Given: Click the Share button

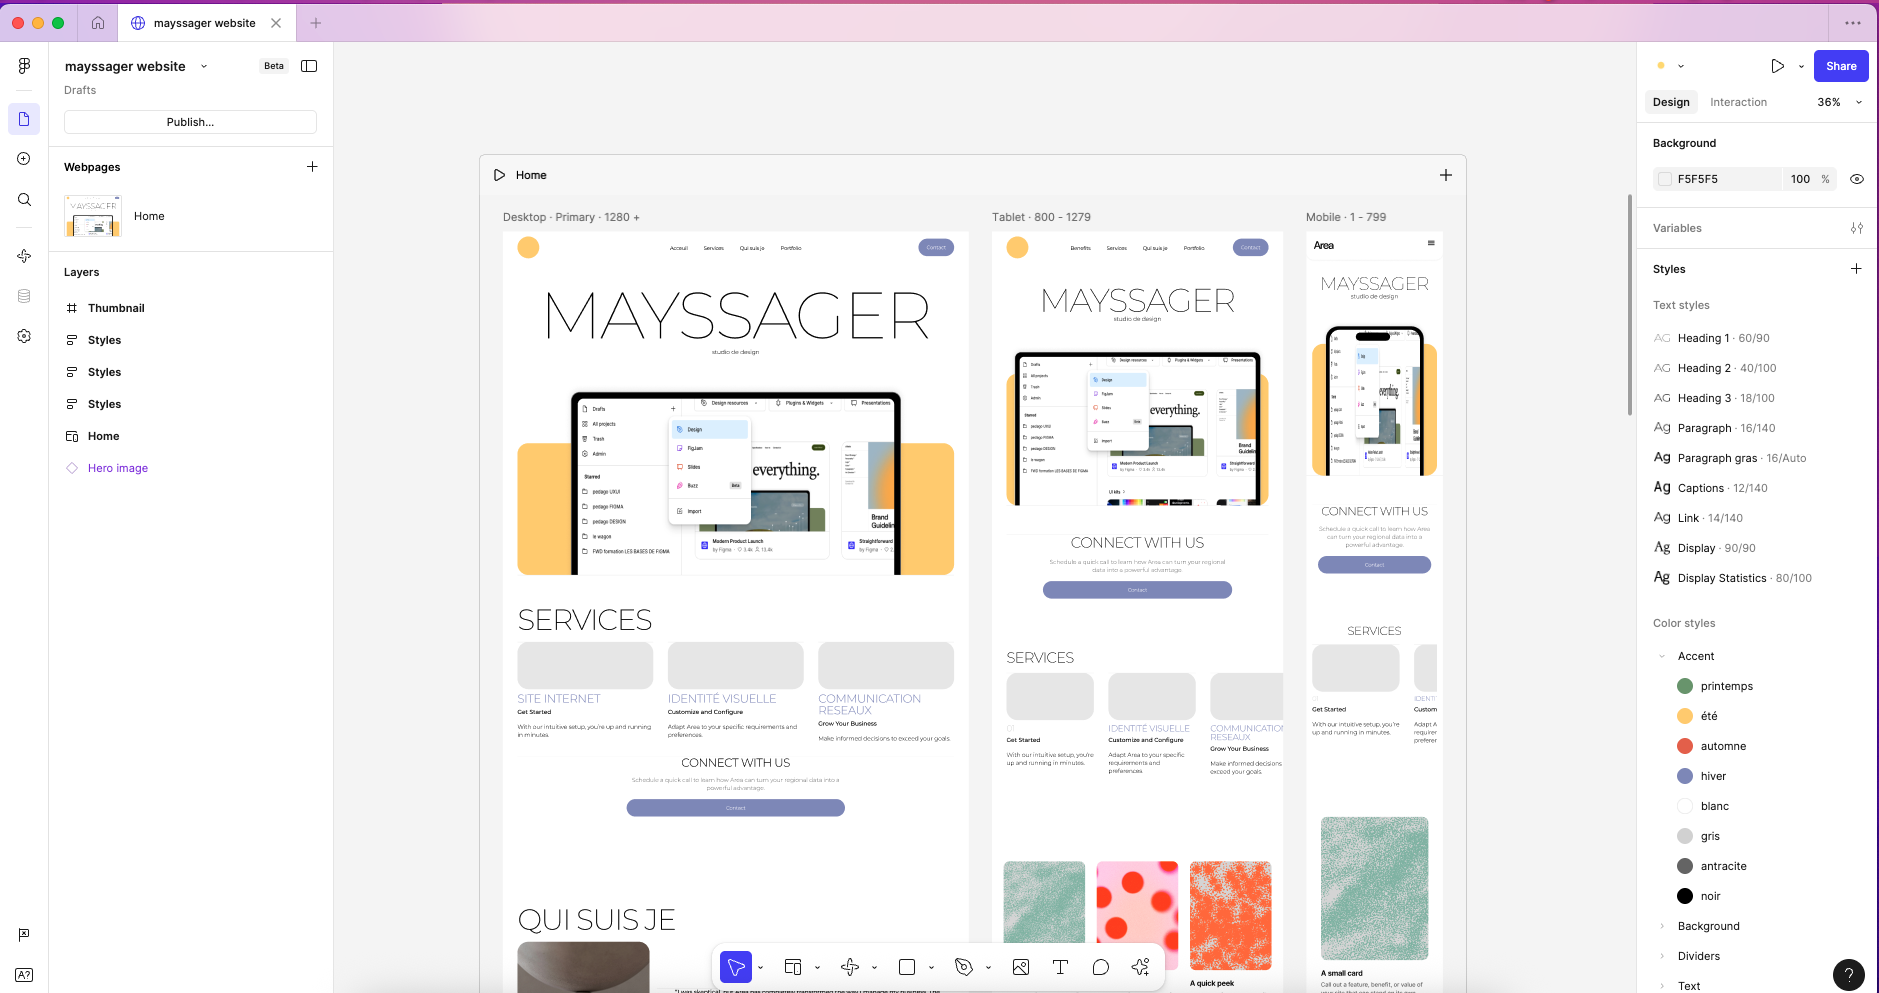Looking at the screenshot, I should [x=1840, y=66].
